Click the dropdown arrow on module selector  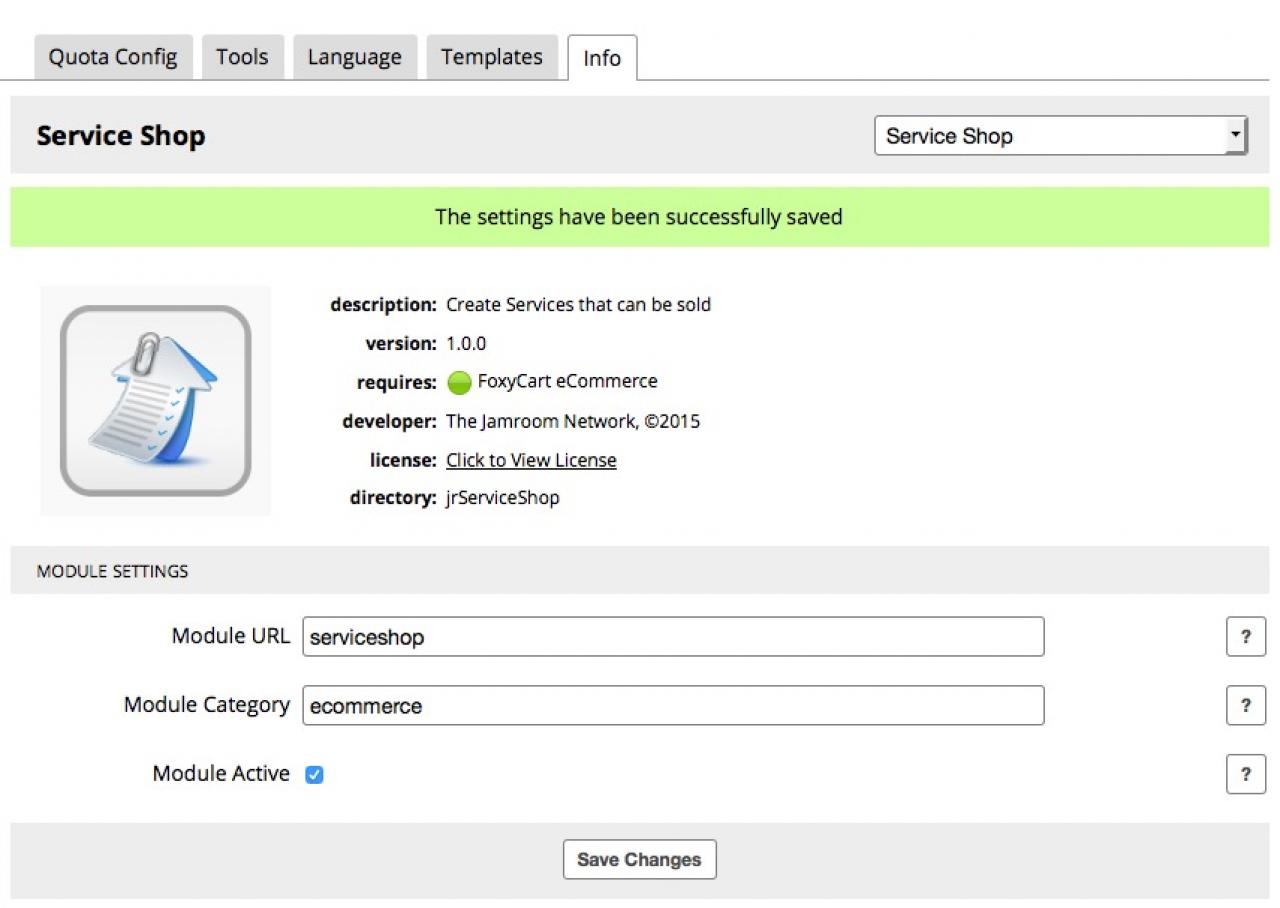pos(1237,136)
